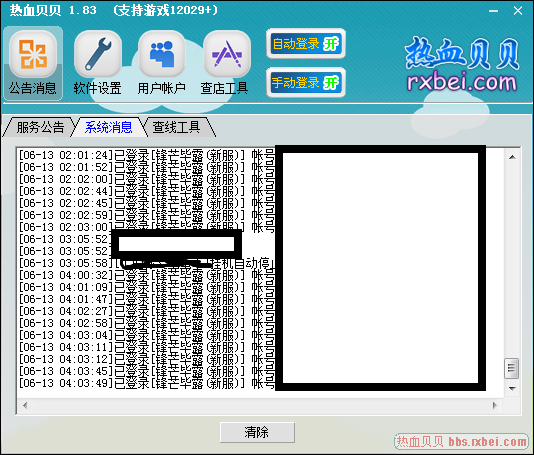Image resolution: width=534 pixels, height=455 pixels.
Task: Toggle 手动登录 manual login switch
Action: click(x=306, y=82)
